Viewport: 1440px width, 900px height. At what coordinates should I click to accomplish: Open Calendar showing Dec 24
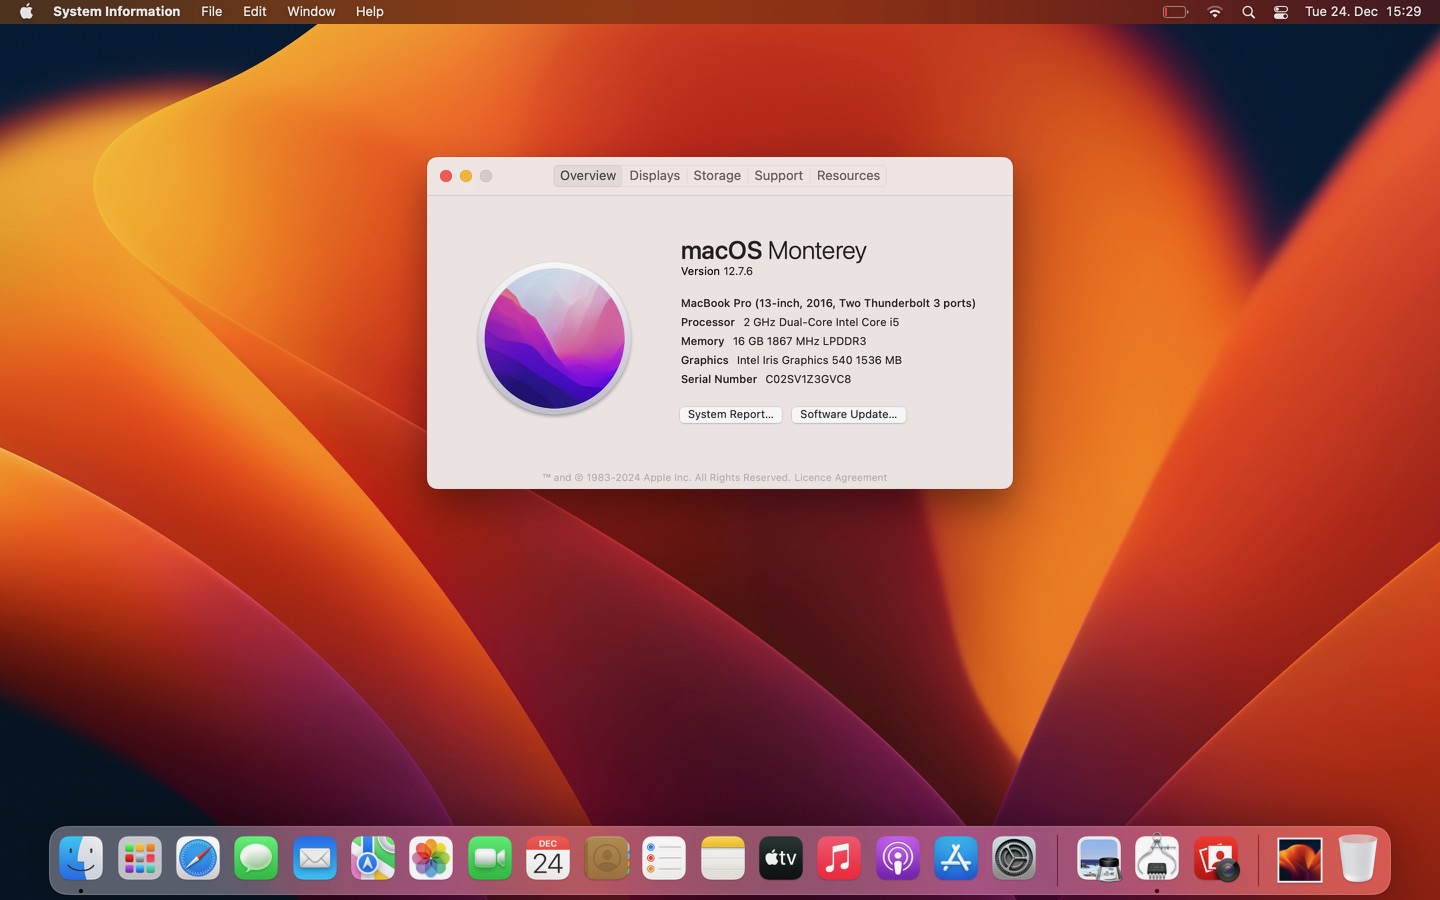[x=548, y=859]
